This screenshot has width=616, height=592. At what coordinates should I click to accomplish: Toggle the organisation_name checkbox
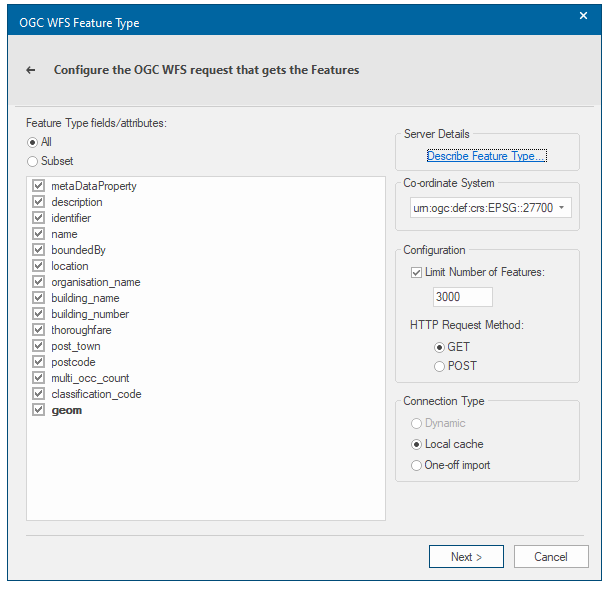(39, 282)
